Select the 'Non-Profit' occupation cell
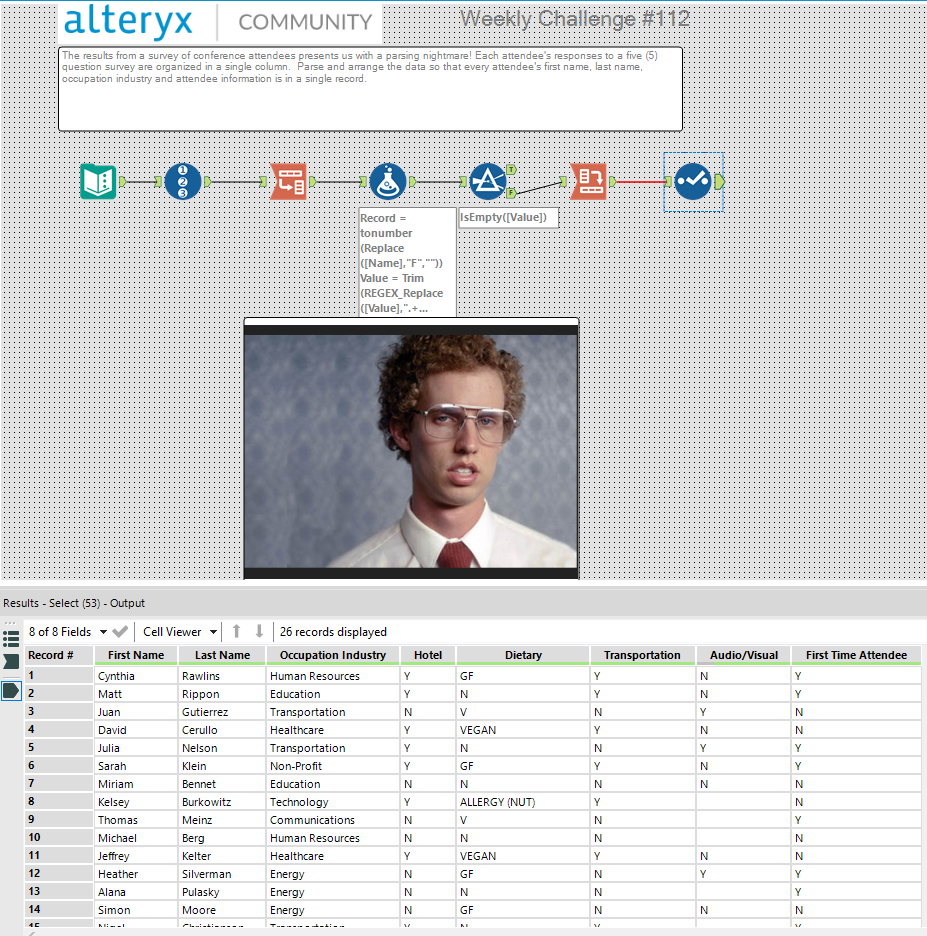This screenshot has width=927, height=936. click(332, 766)
